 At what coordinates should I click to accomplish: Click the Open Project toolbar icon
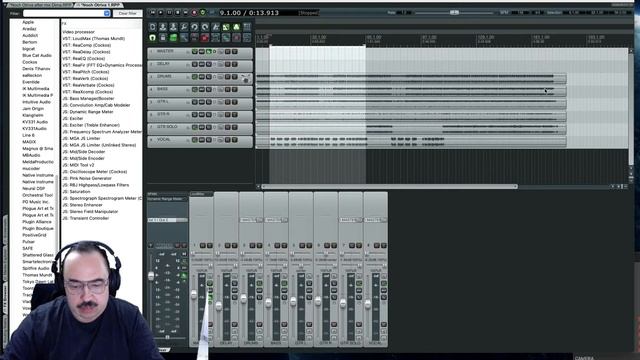[163, 27]
